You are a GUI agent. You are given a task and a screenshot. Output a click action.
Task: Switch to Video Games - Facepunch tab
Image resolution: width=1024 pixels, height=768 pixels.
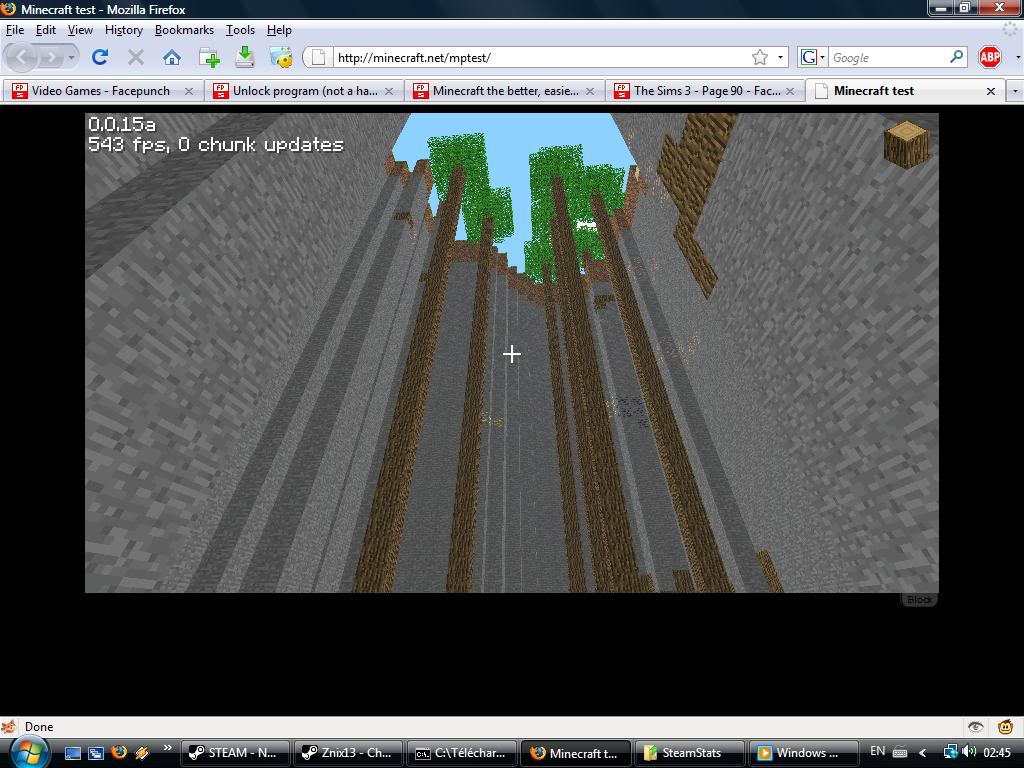click(102, 91)
